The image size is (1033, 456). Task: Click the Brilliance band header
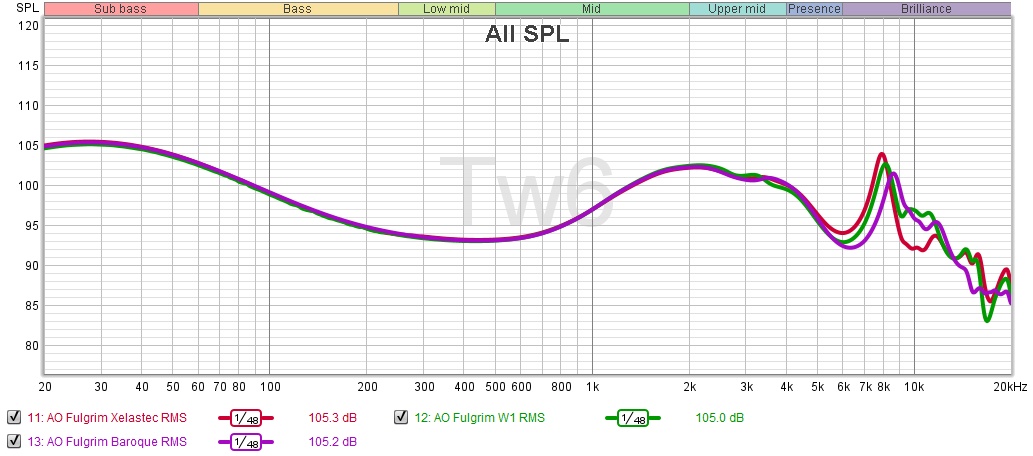(x=925, y=9)
